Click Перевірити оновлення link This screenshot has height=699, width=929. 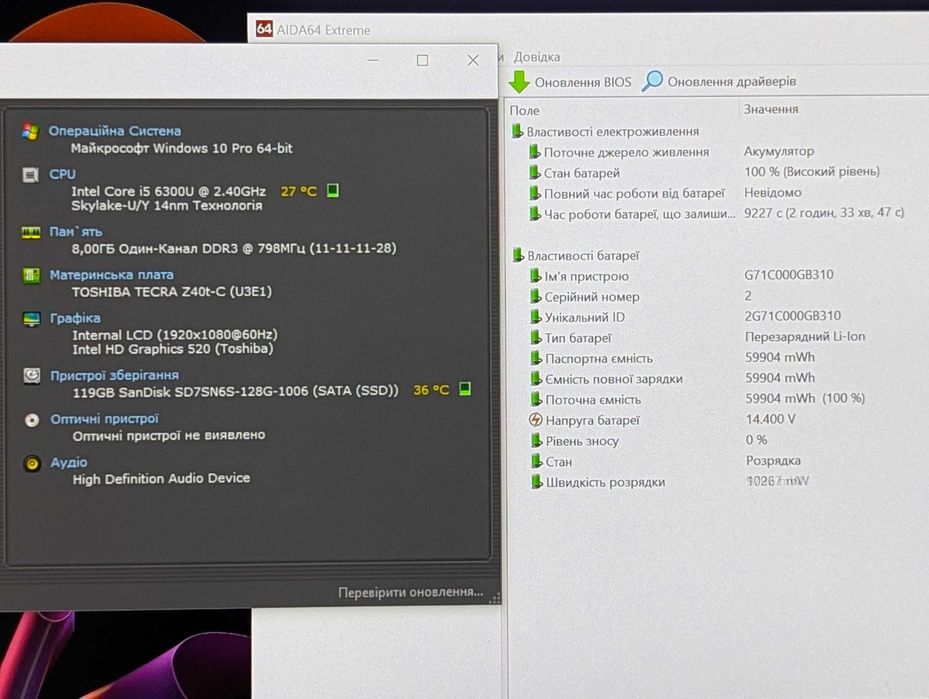(x=411, y=592)
